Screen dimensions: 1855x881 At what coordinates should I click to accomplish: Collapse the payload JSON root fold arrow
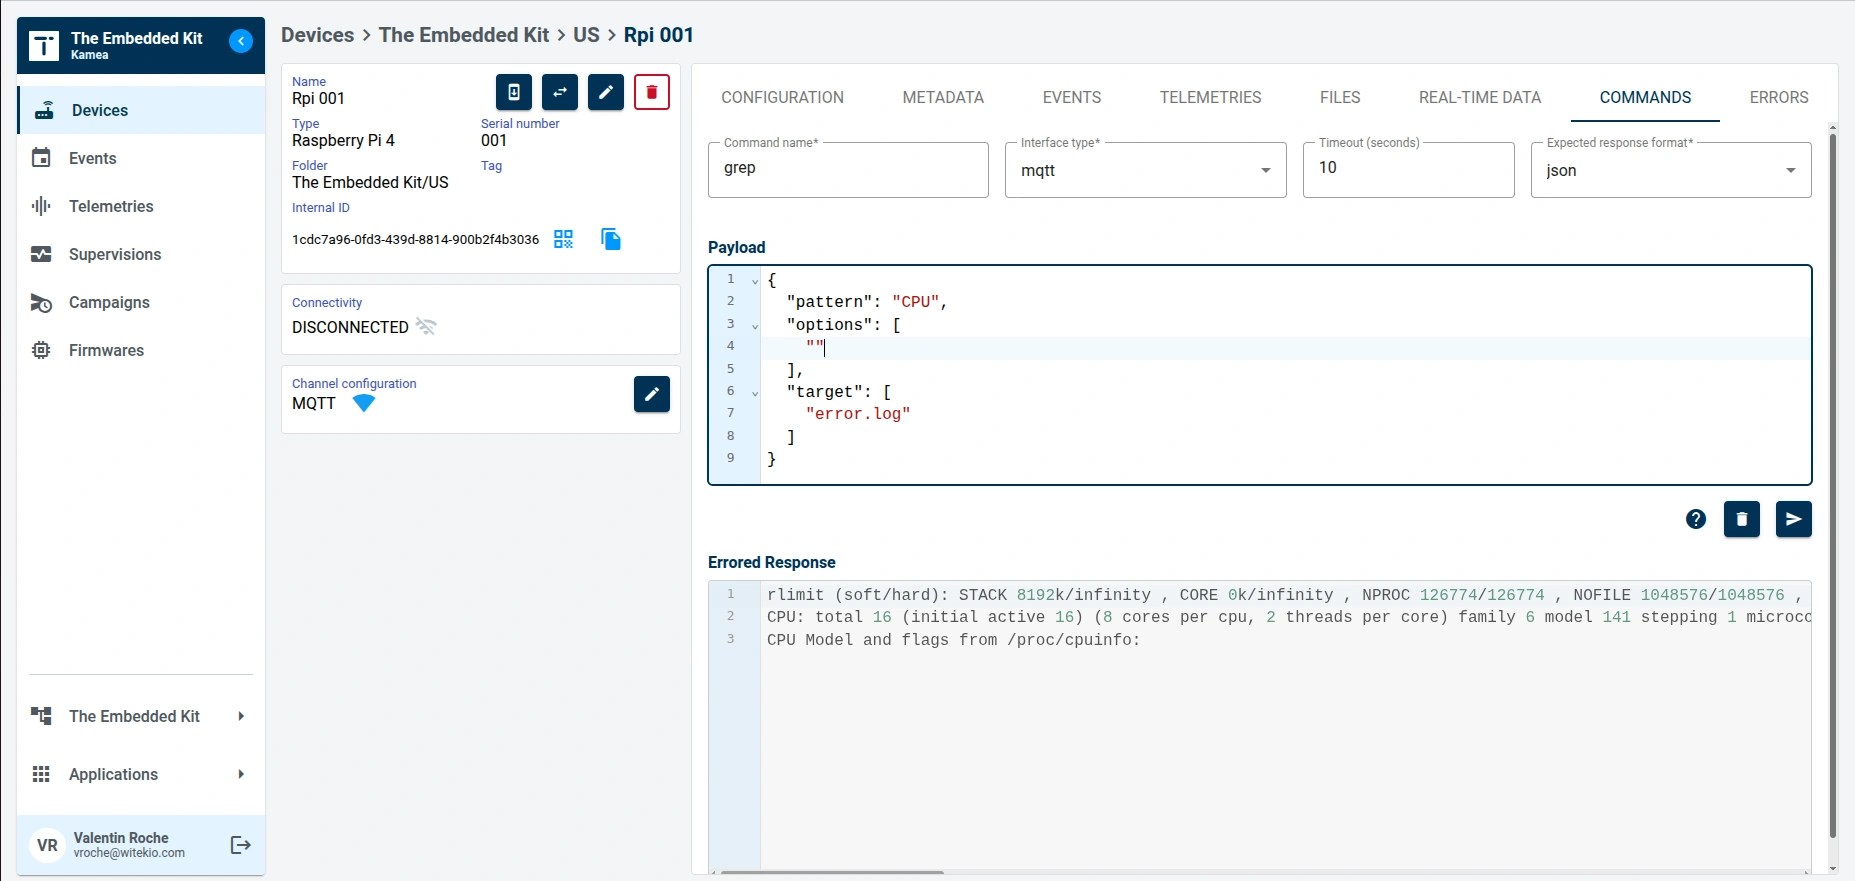tap(755, 281)
